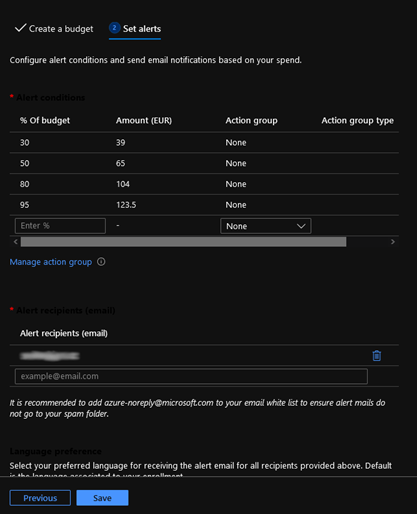417x514 pixels.
Task: Select the 95 percent alert row
Action: click(204, 205)
